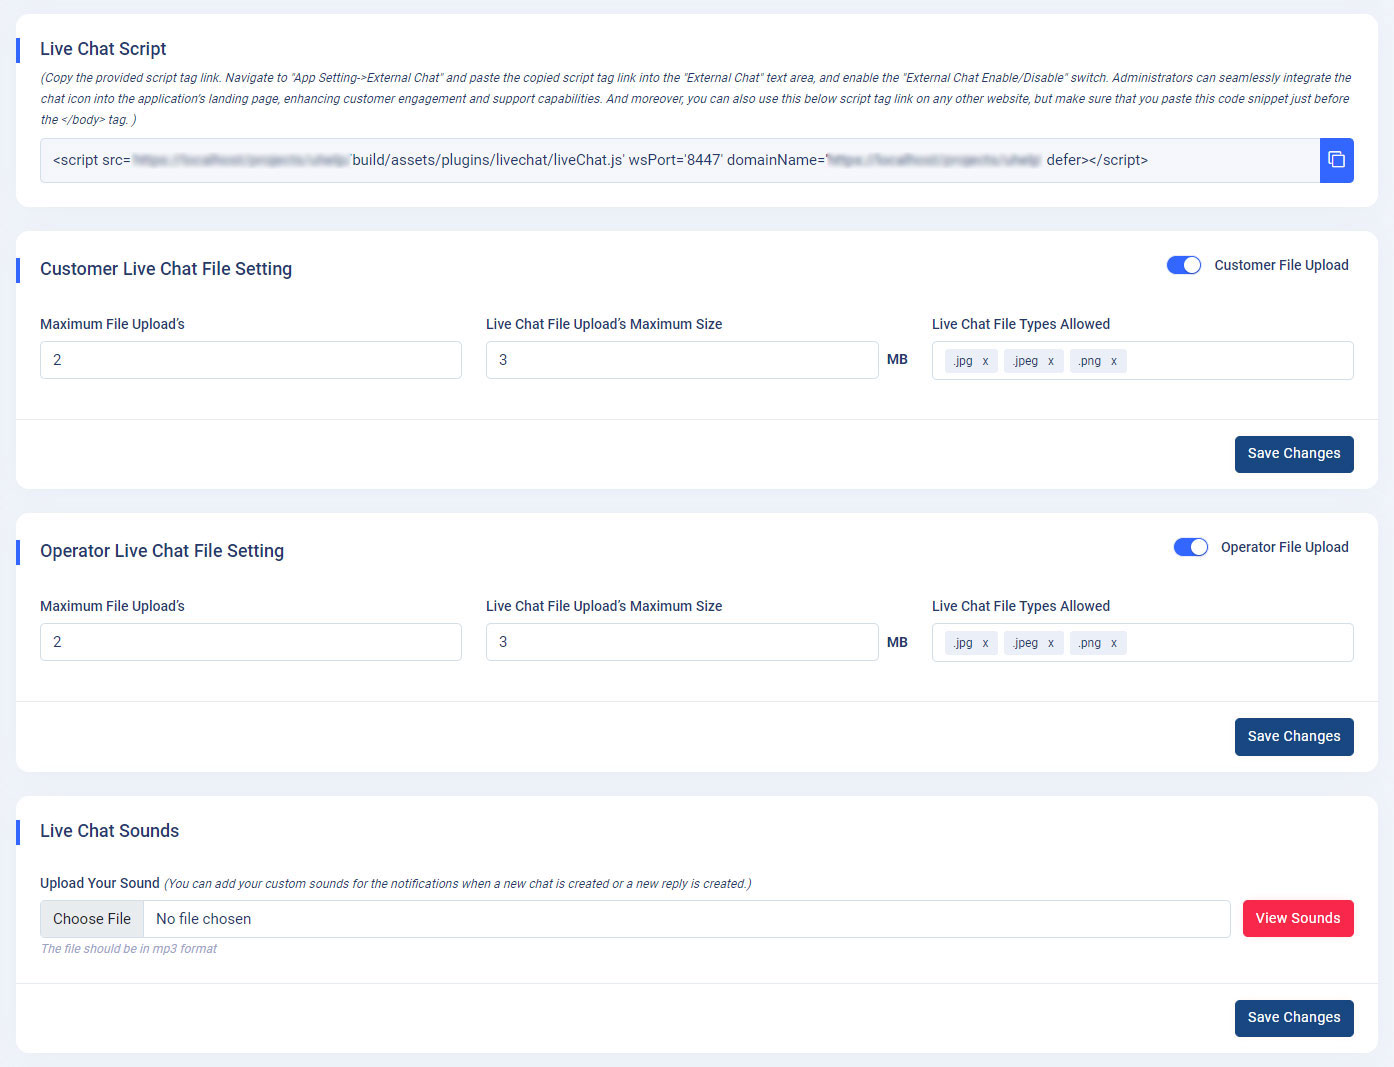This screenshot has width=1394, height=1067.
Task: Edit Operator file upload maximum size field
Action: click(x=682, y=642)
